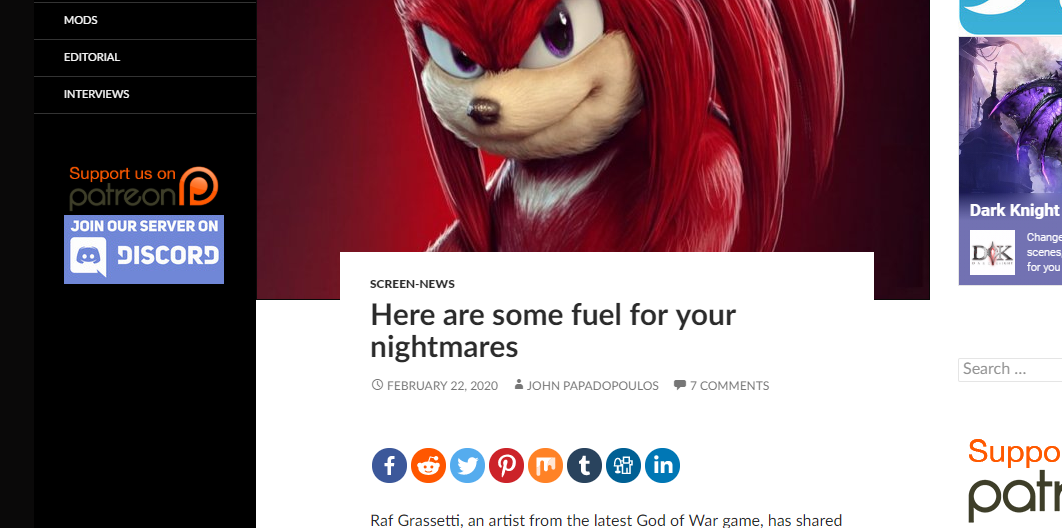Share article on Tumblr icon
Viewport: 1062px width, 528px height.
click(x=585, y=465)
